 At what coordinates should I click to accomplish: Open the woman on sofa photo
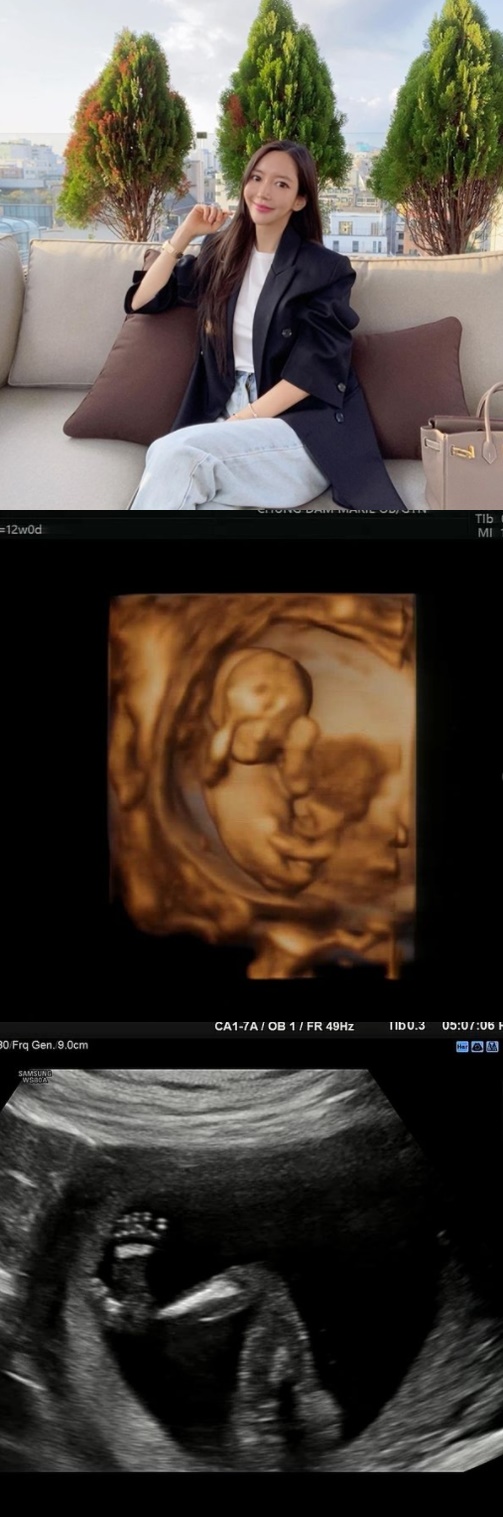click(x=251, y=255)
